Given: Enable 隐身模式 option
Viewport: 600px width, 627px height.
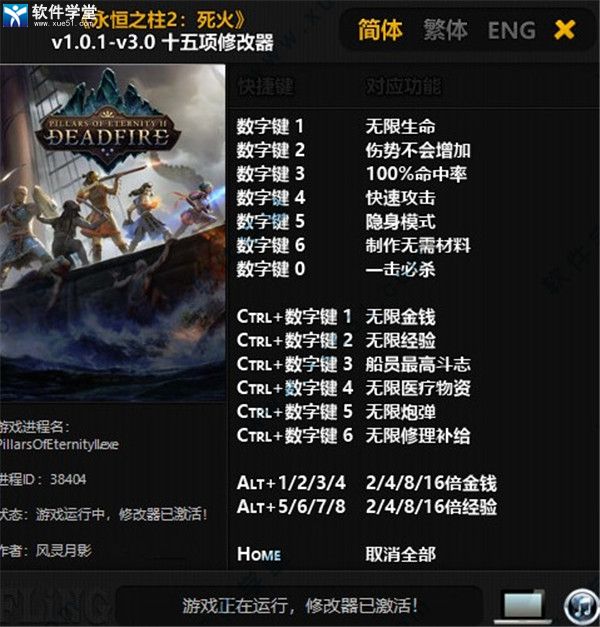Looking at the screenshot, I should (x=400, y=222).
